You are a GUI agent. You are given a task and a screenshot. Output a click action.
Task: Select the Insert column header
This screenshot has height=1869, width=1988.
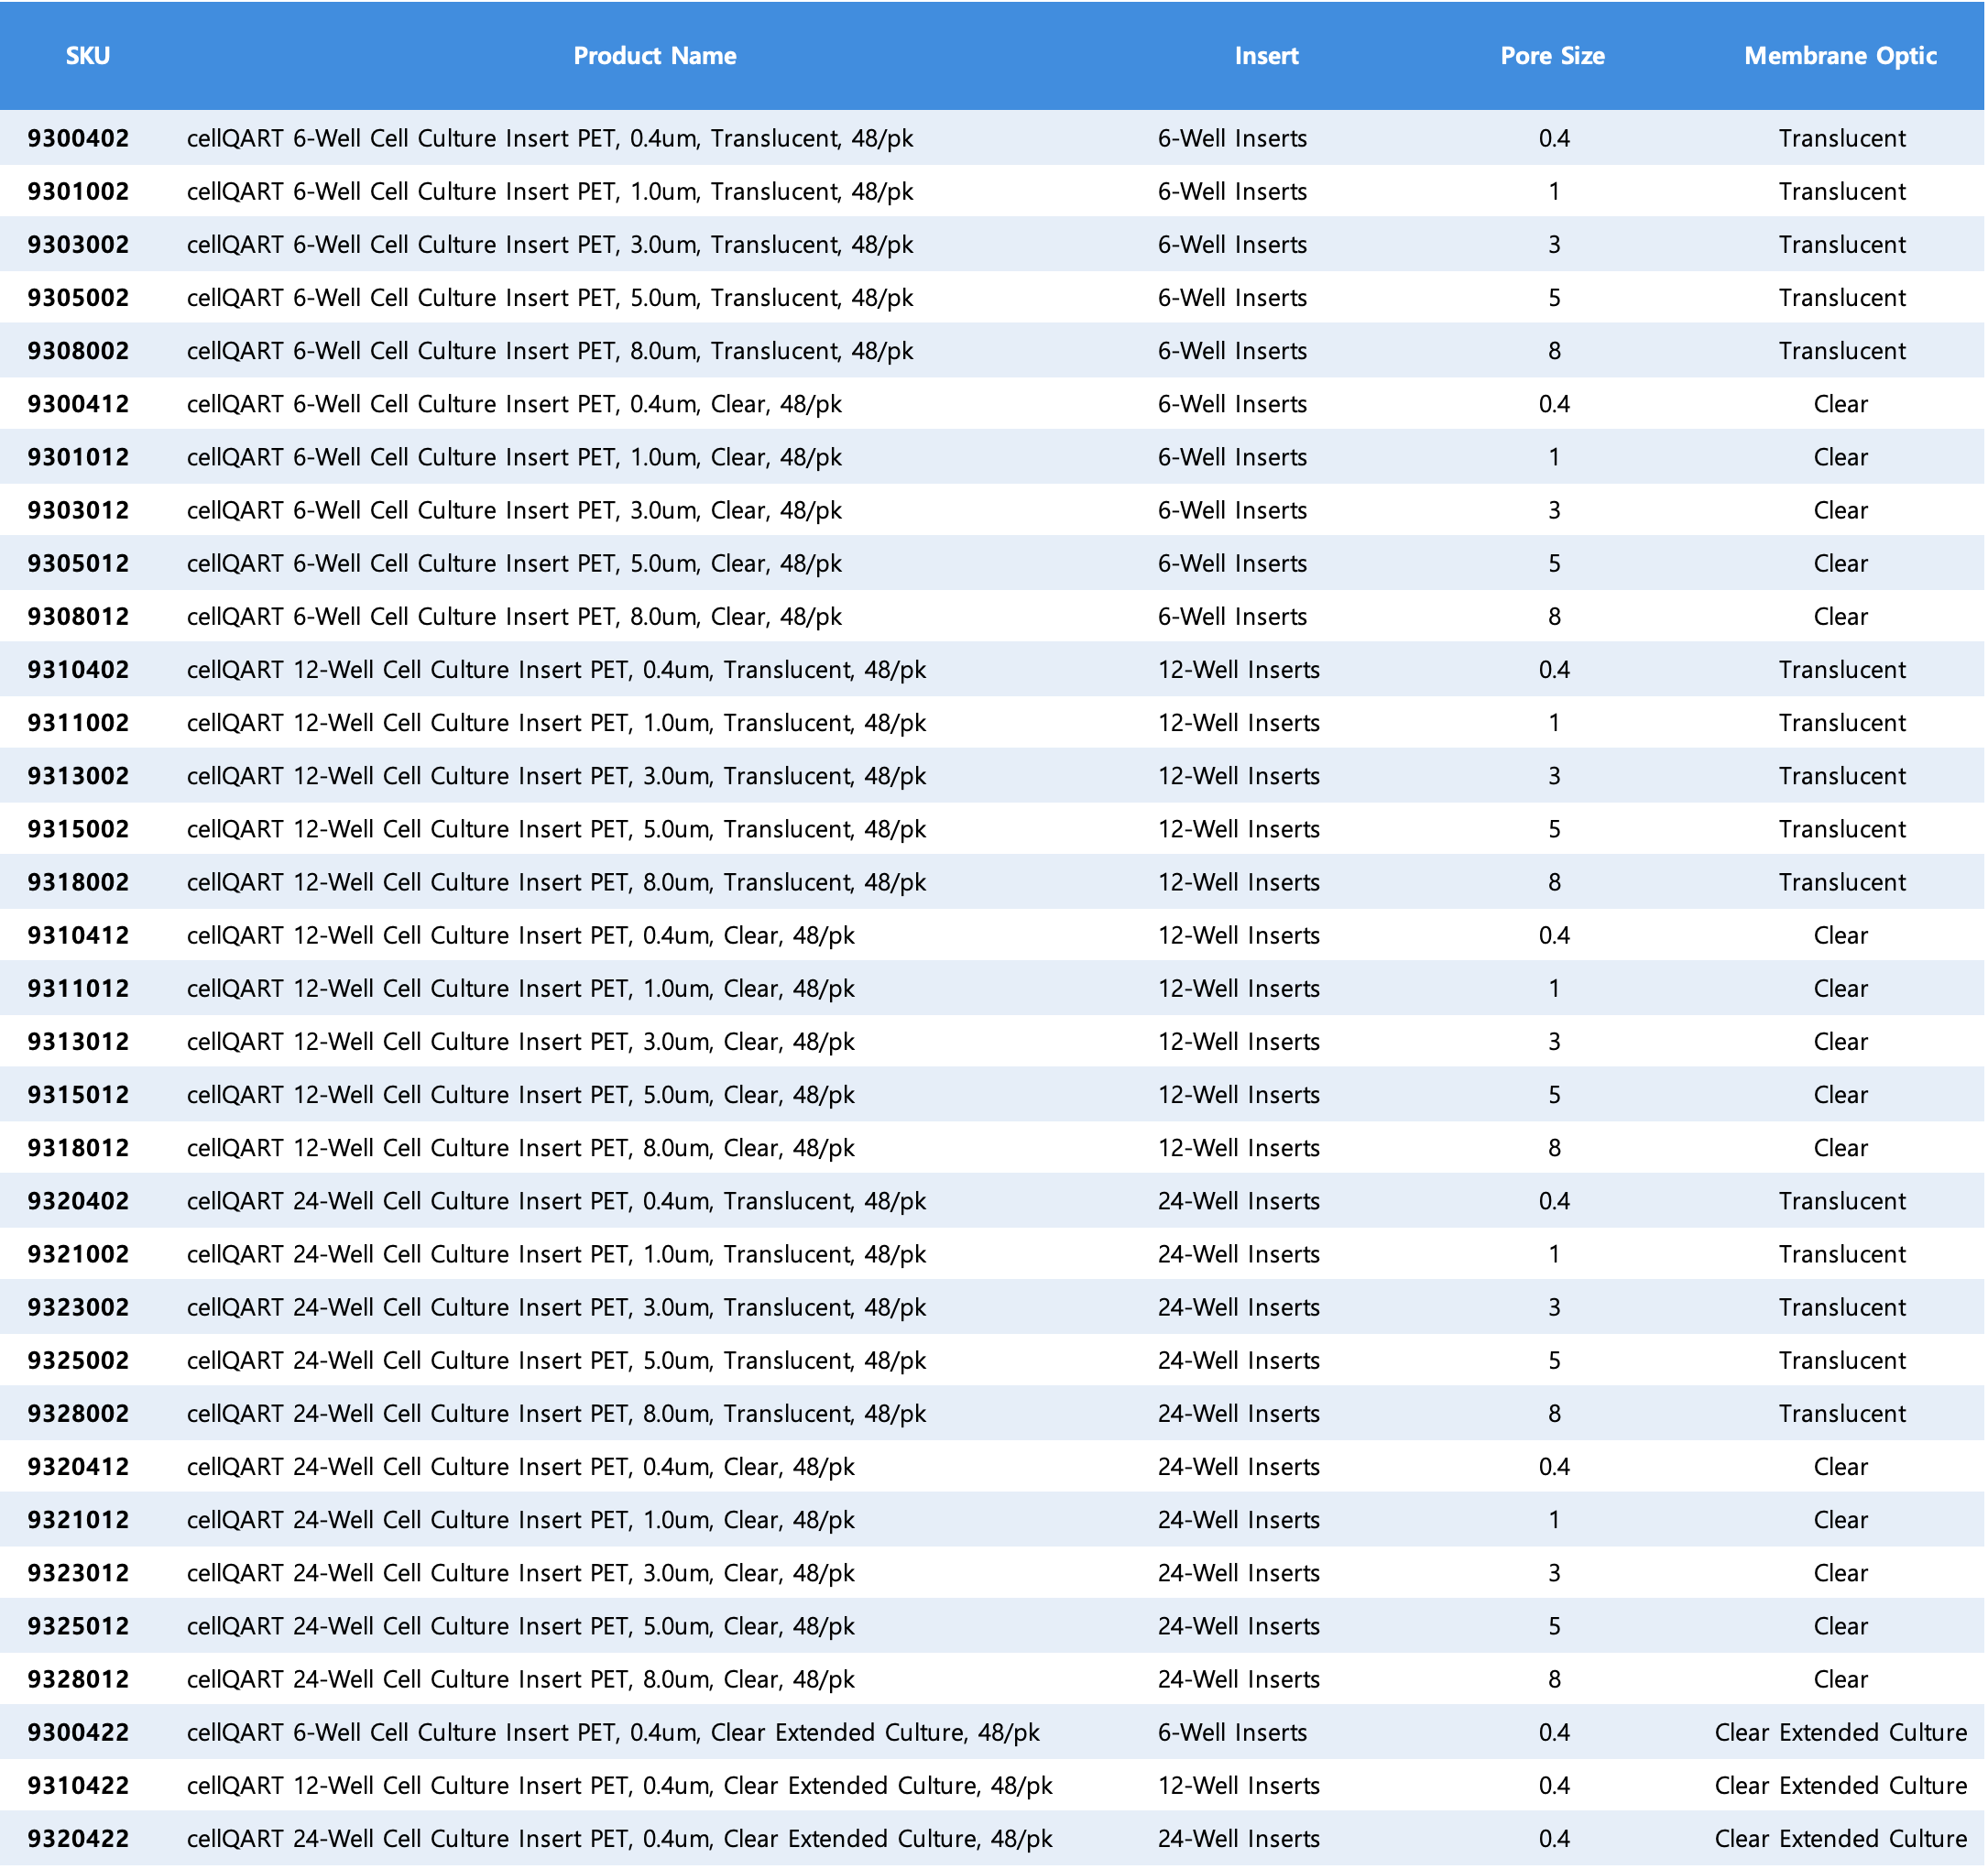point(1265,56)
